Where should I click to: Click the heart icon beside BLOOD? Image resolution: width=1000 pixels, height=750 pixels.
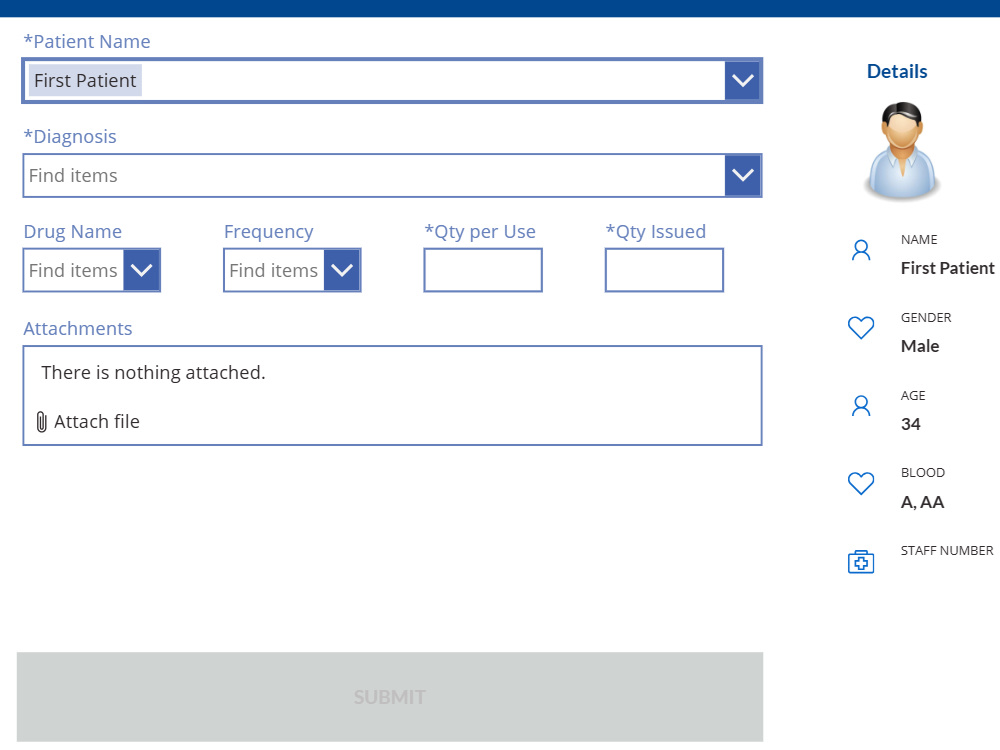861,483
